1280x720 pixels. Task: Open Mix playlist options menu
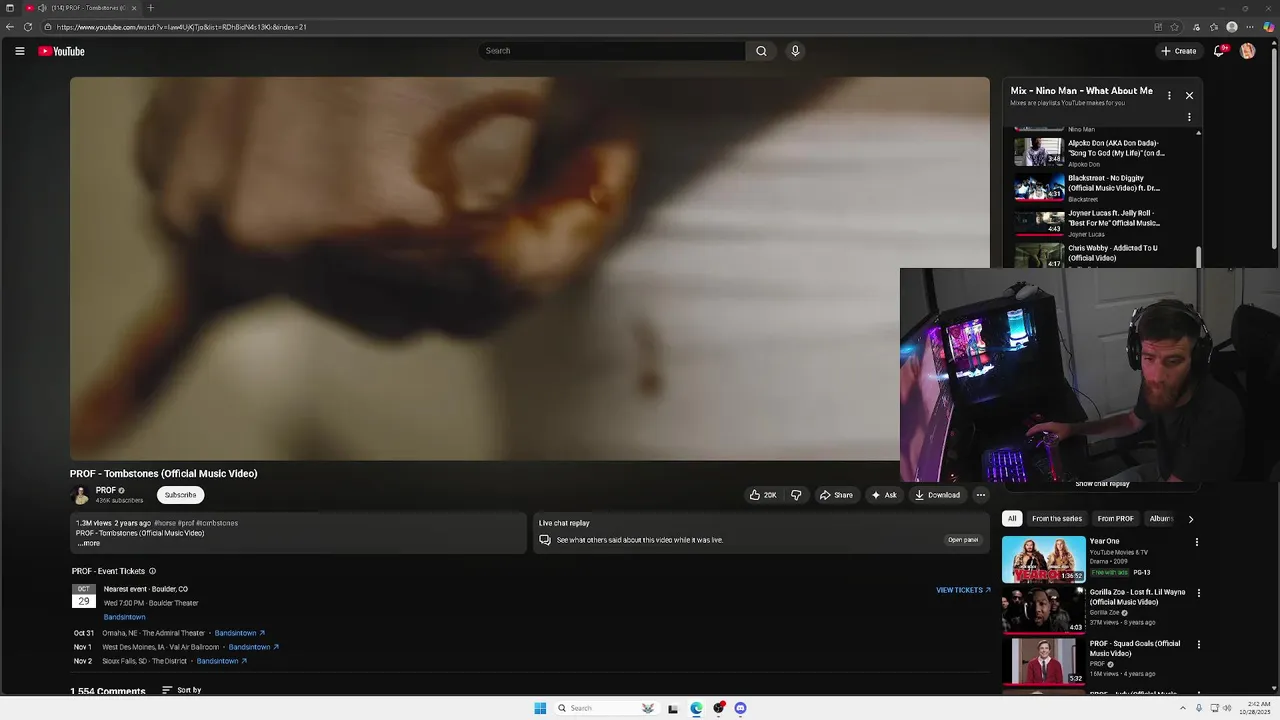click(x=1169, y=95)
